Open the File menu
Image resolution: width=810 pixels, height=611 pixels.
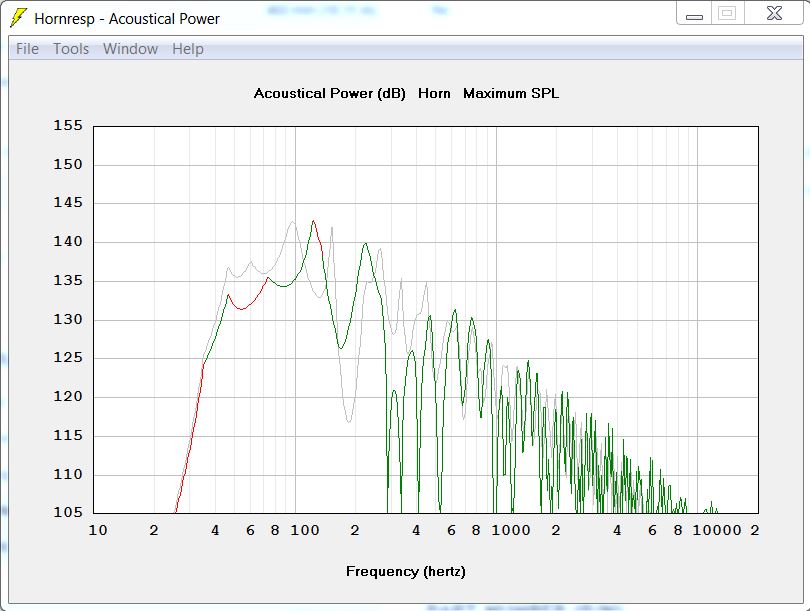point(27,49)
